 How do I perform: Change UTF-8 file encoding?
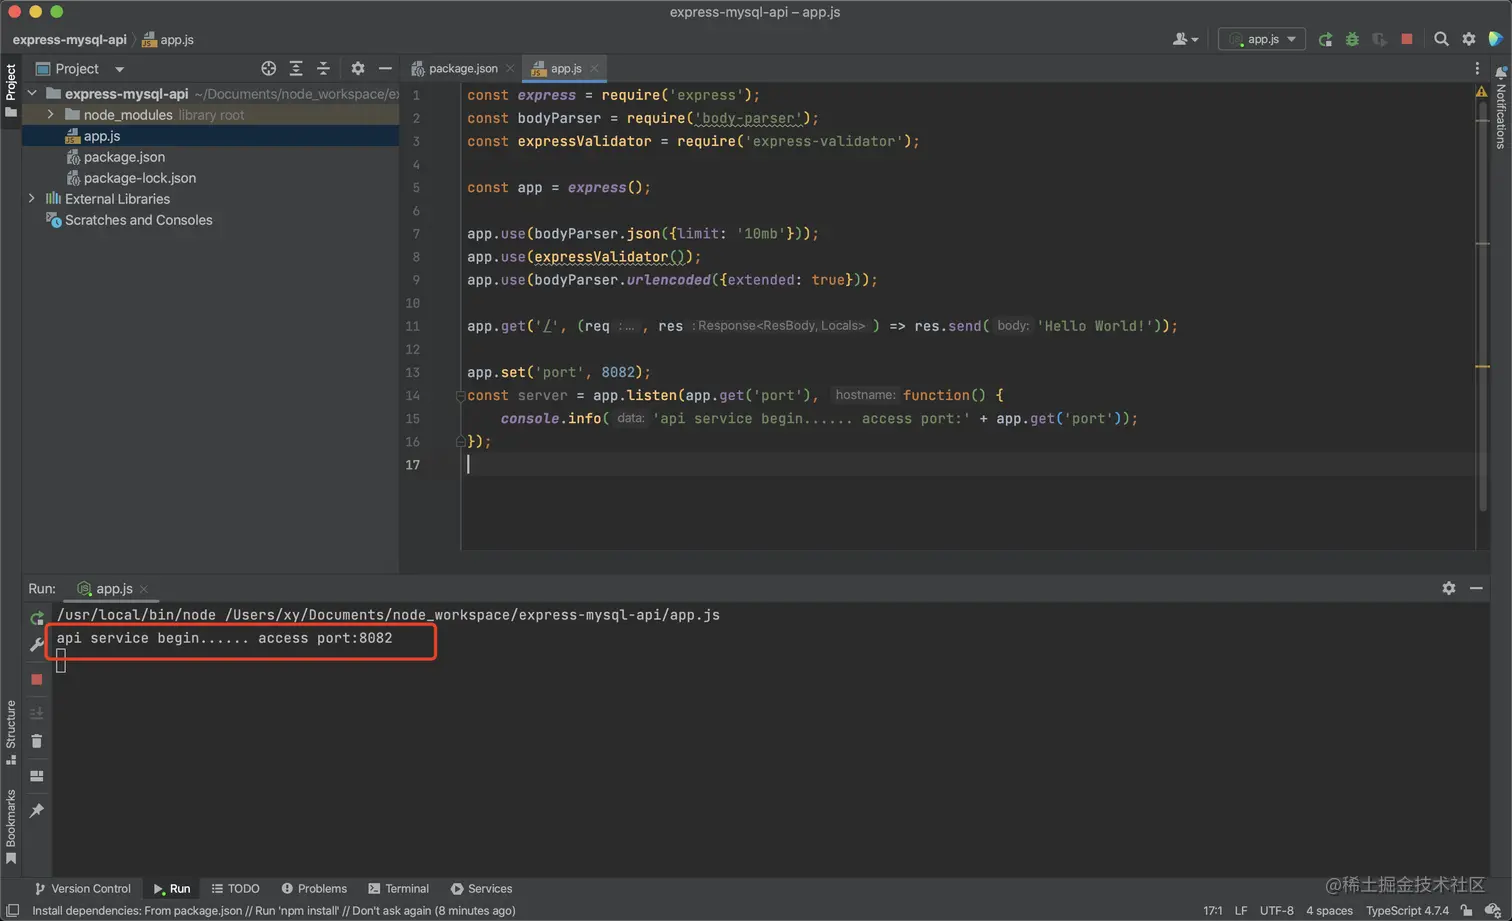[x=1276, y=910]
